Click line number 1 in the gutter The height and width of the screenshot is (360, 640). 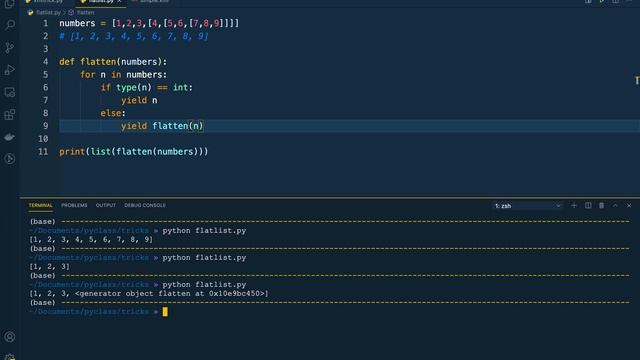tap(45, 23)
